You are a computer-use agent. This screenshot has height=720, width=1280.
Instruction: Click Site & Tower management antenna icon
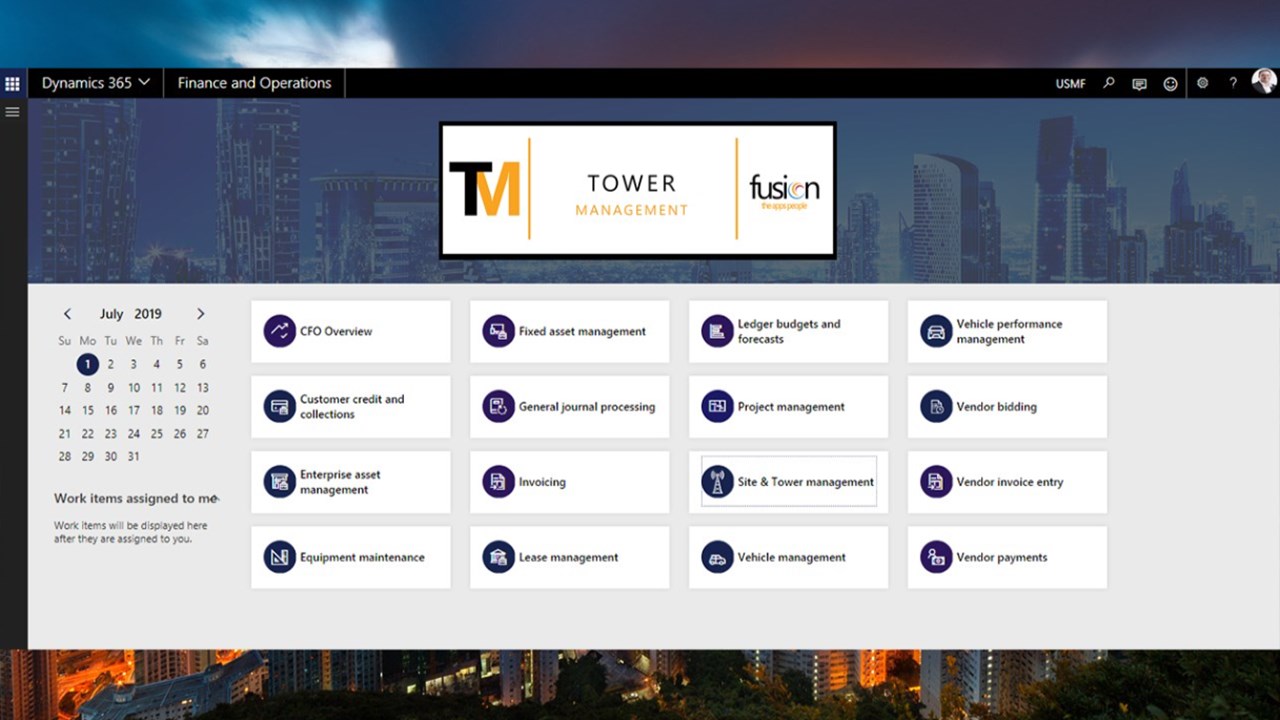(x=717, y=482)
